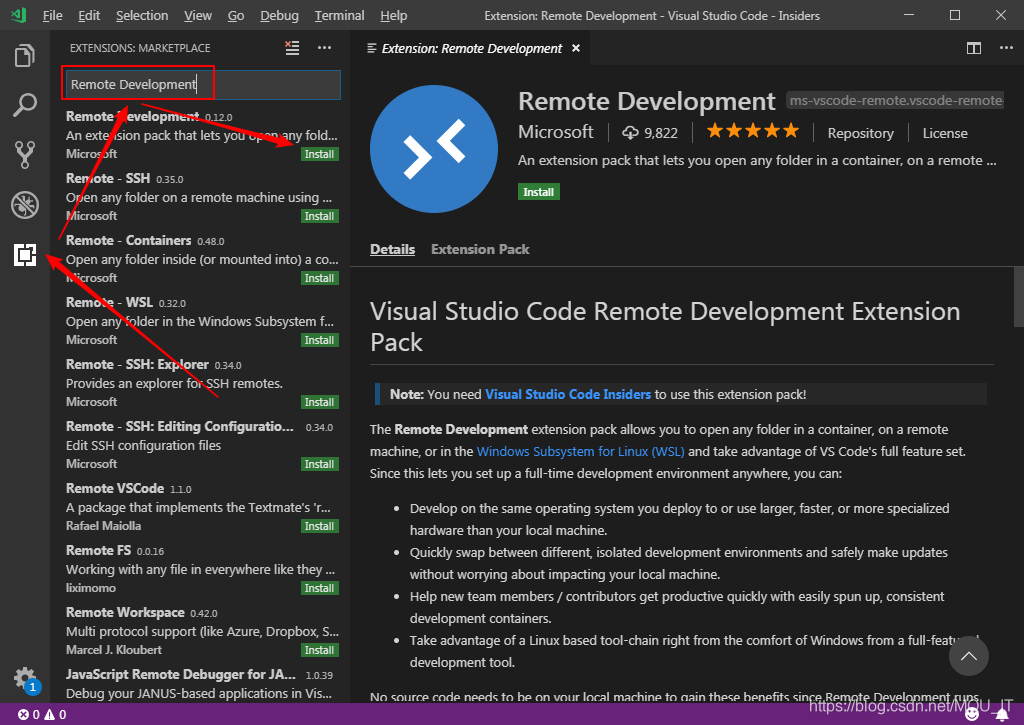This screenshot has width=1024, height=725.
Task: Click the feedback smiley in status bar
Action: click(972, 715)
